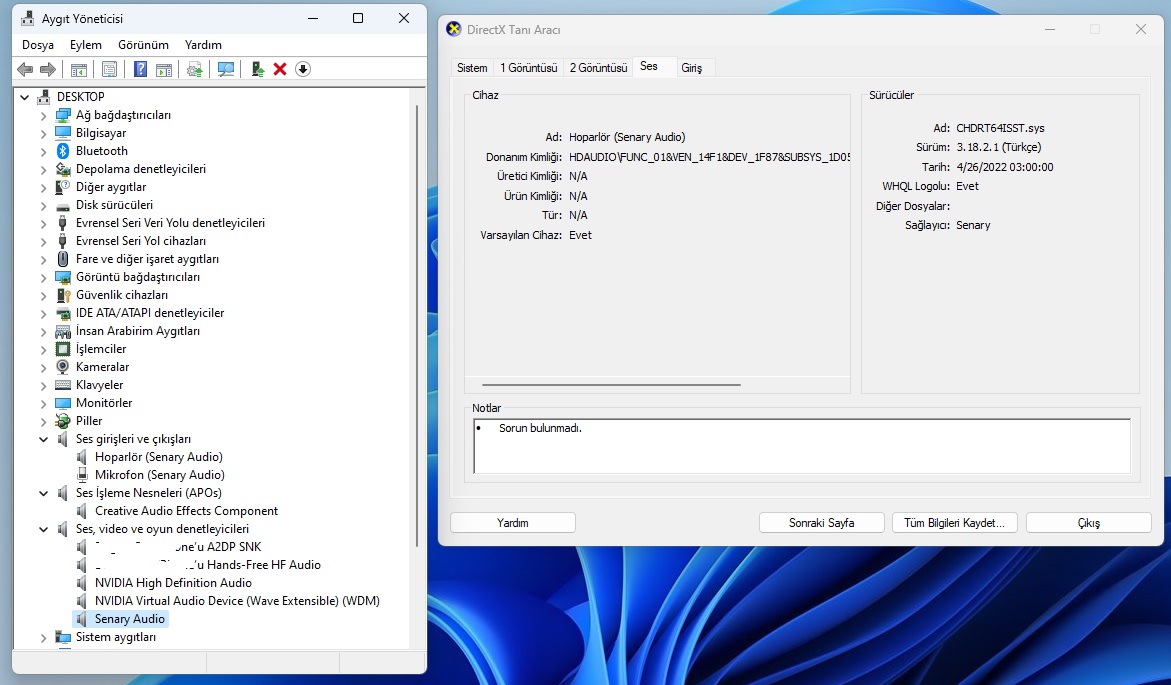The height and width of the screenshot is (685, 1171).
Task: Click Scan for hardware changes monitor icon
Action: [226, 69]
